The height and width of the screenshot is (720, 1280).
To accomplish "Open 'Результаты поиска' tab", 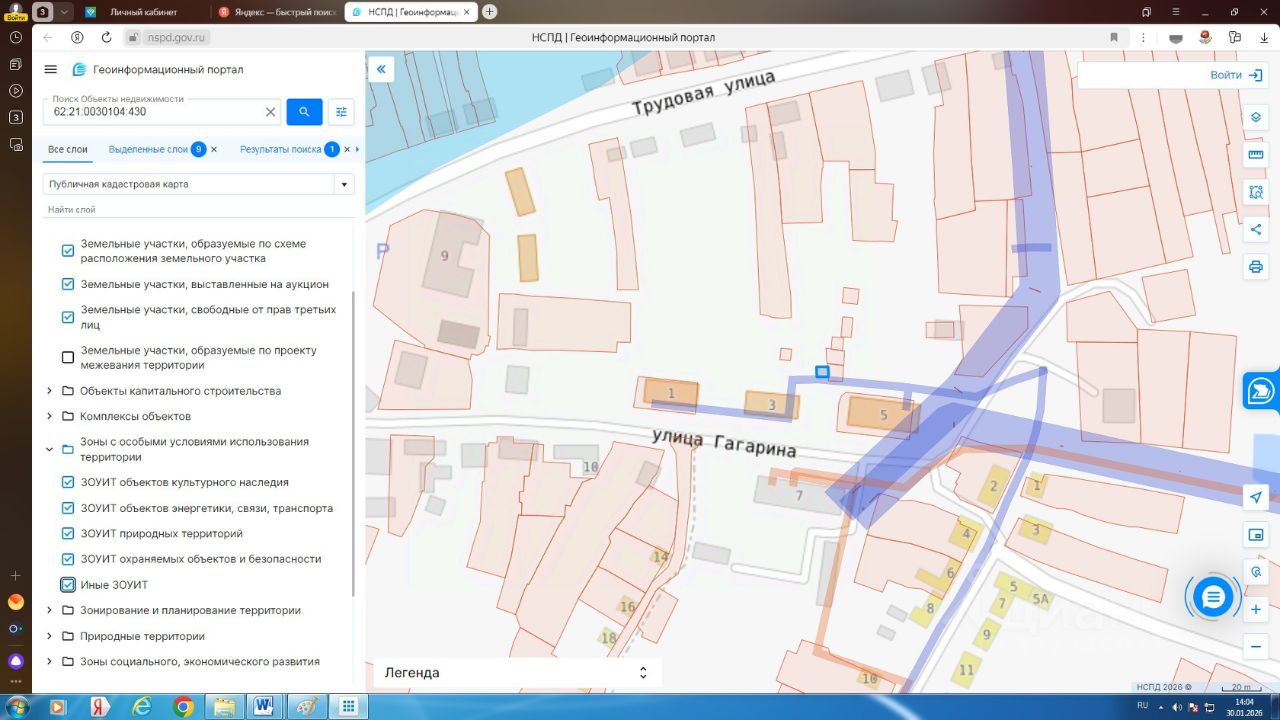I will coord(280,149).
